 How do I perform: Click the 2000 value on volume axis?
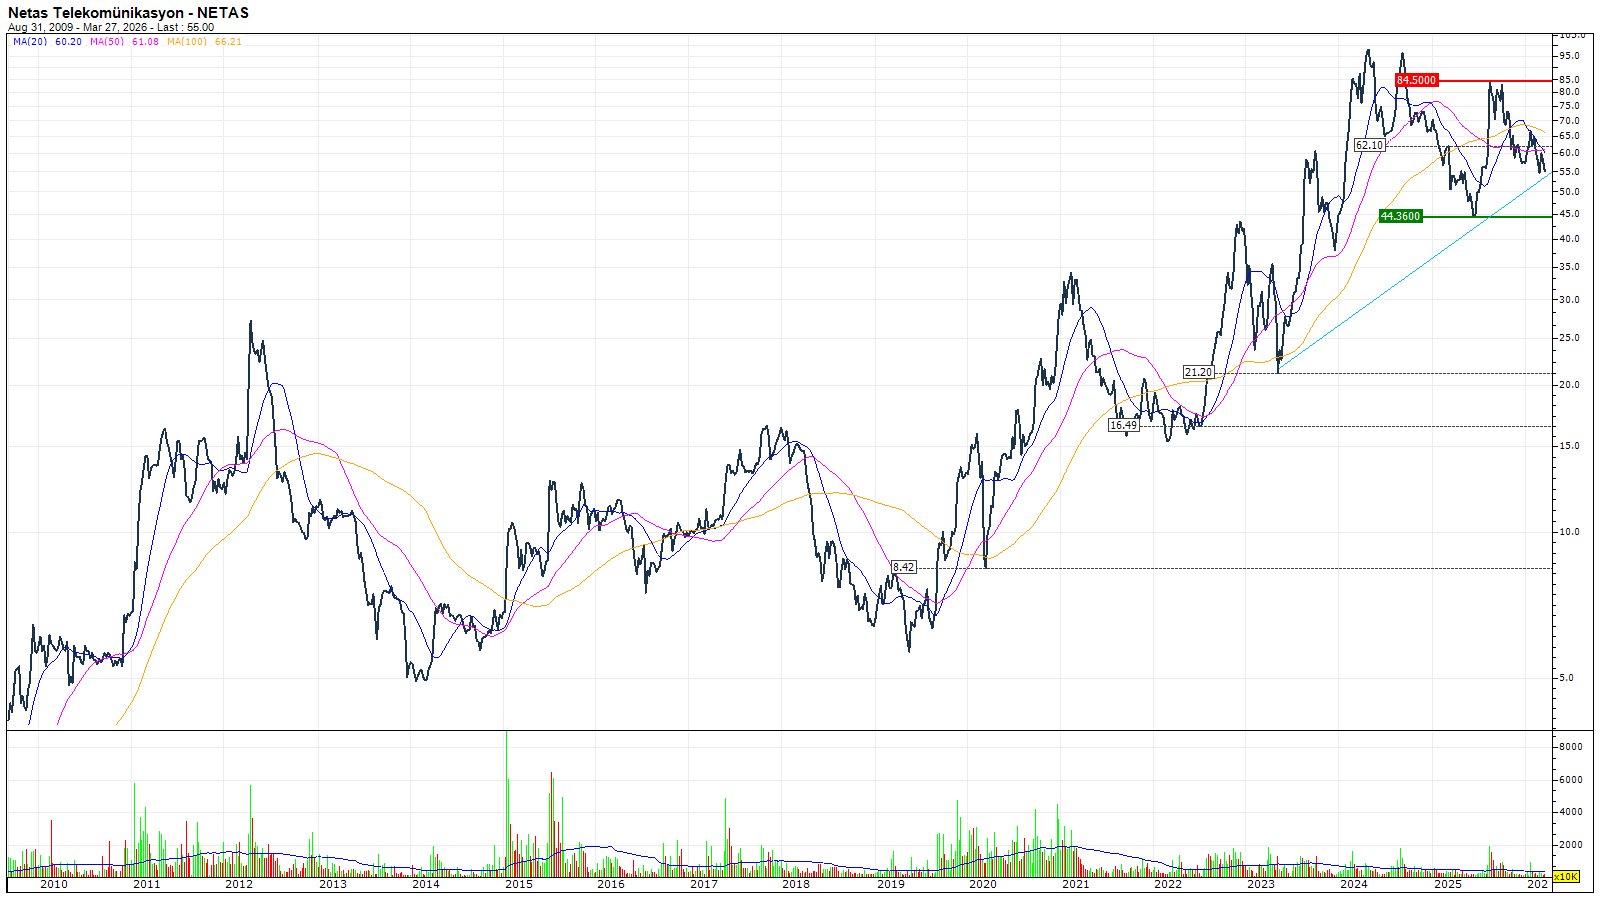(1570, 845)
